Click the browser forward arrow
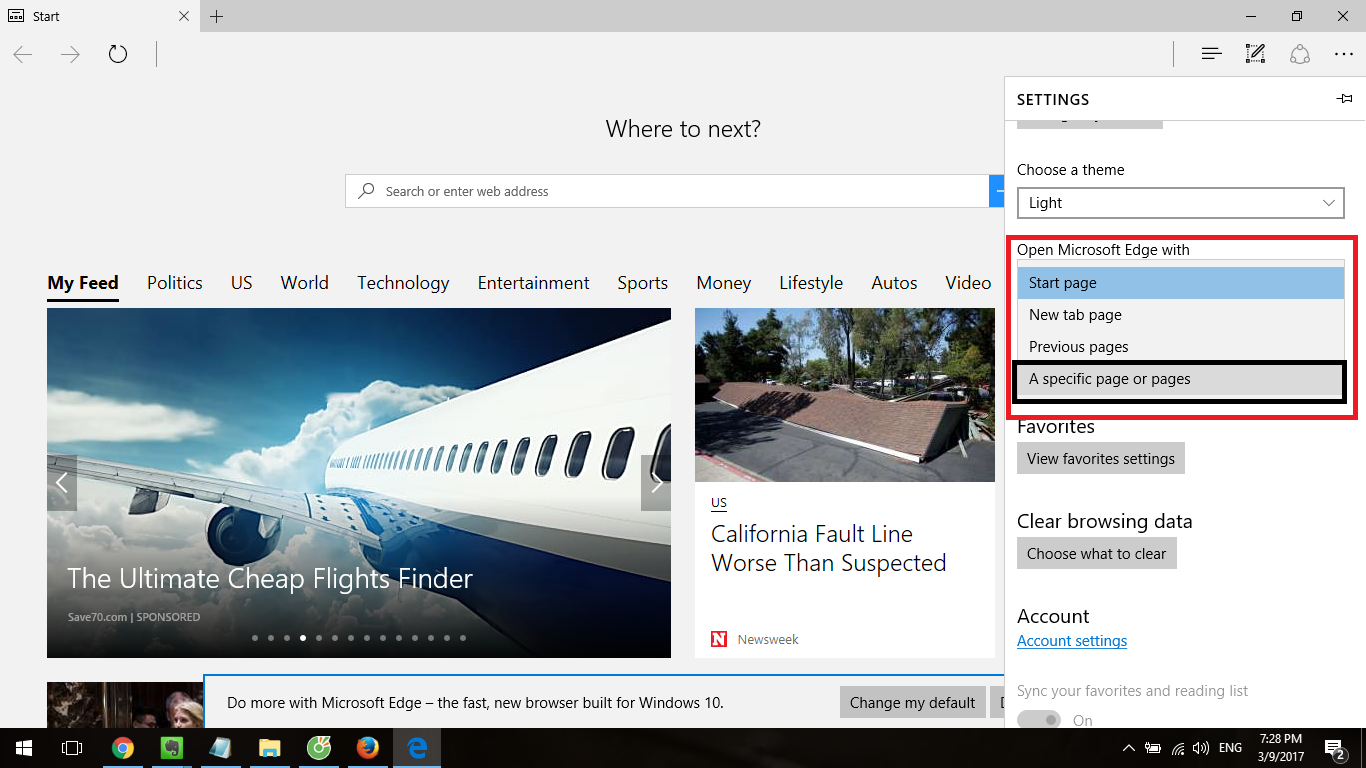Viewport: 1366px width, 768px height. (70, 54)
